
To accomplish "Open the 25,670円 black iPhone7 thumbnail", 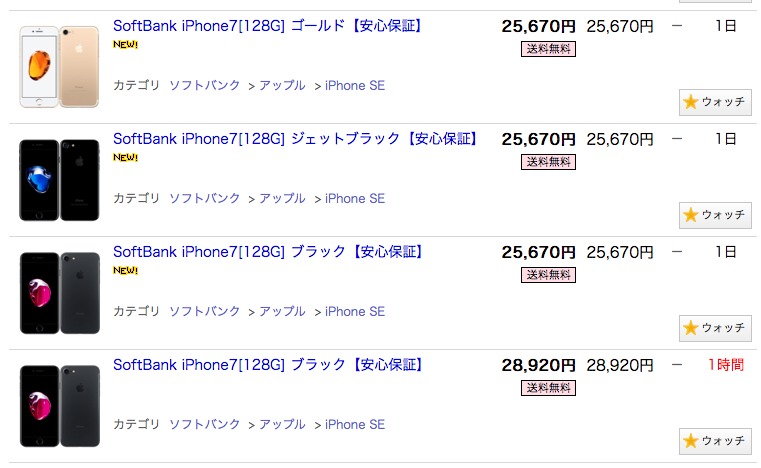I will coord(60,293).
